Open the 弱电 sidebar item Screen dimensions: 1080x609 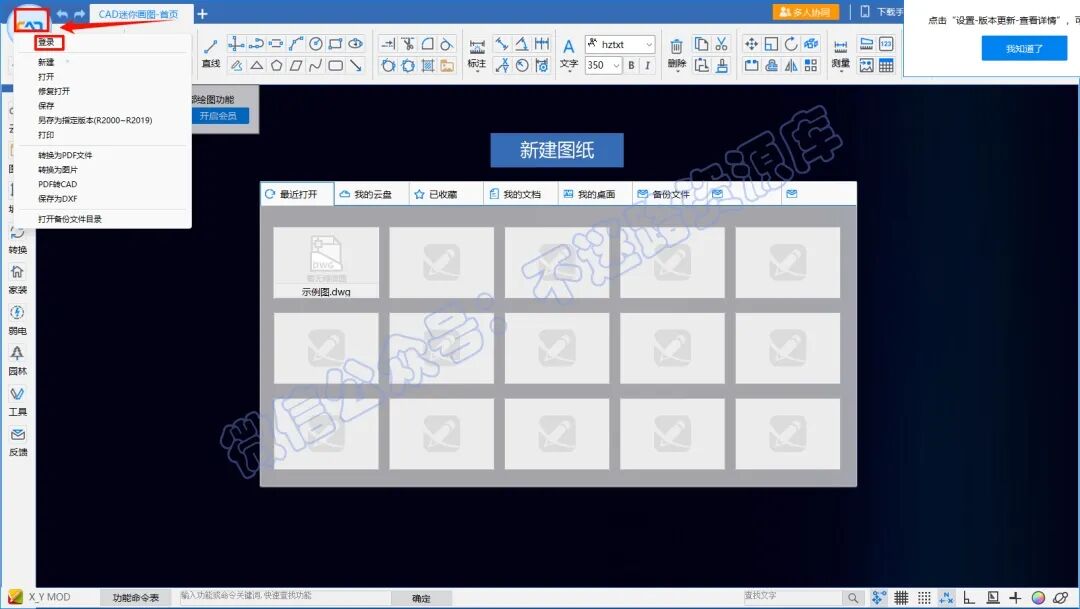18,320
